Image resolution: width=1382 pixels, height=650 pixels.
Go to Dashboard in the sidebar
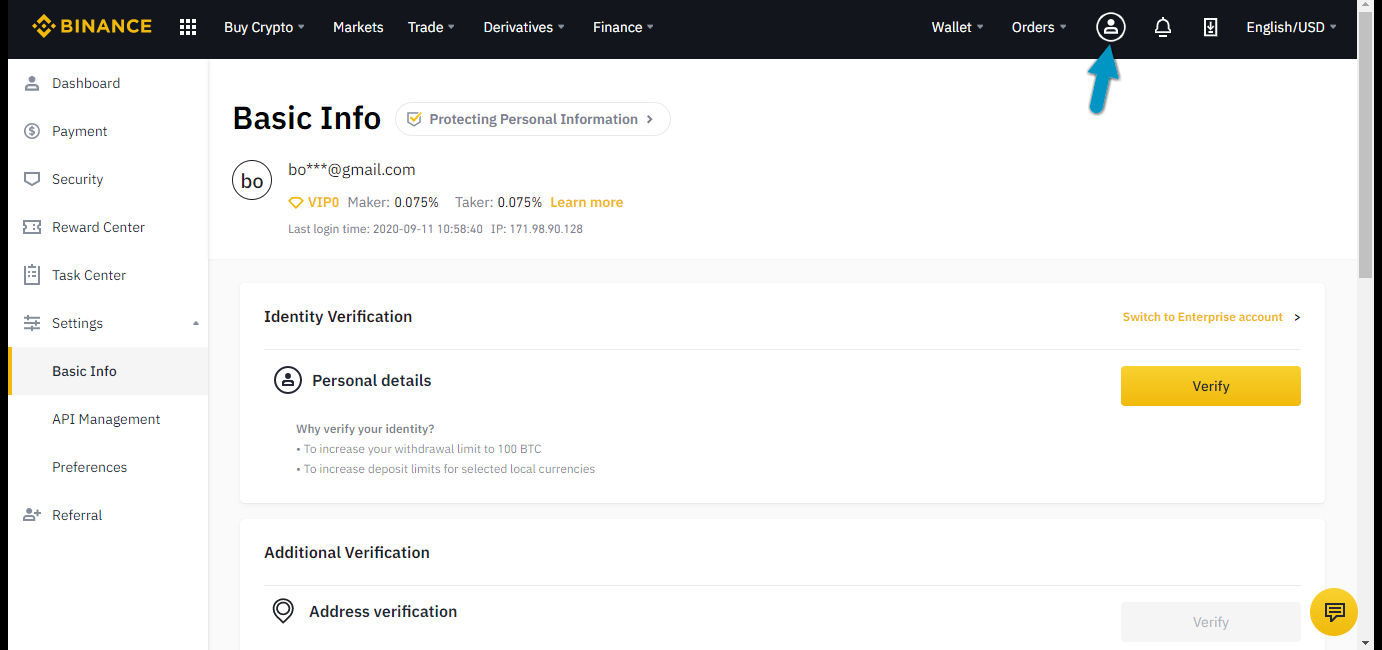click(x=108, y=83)
